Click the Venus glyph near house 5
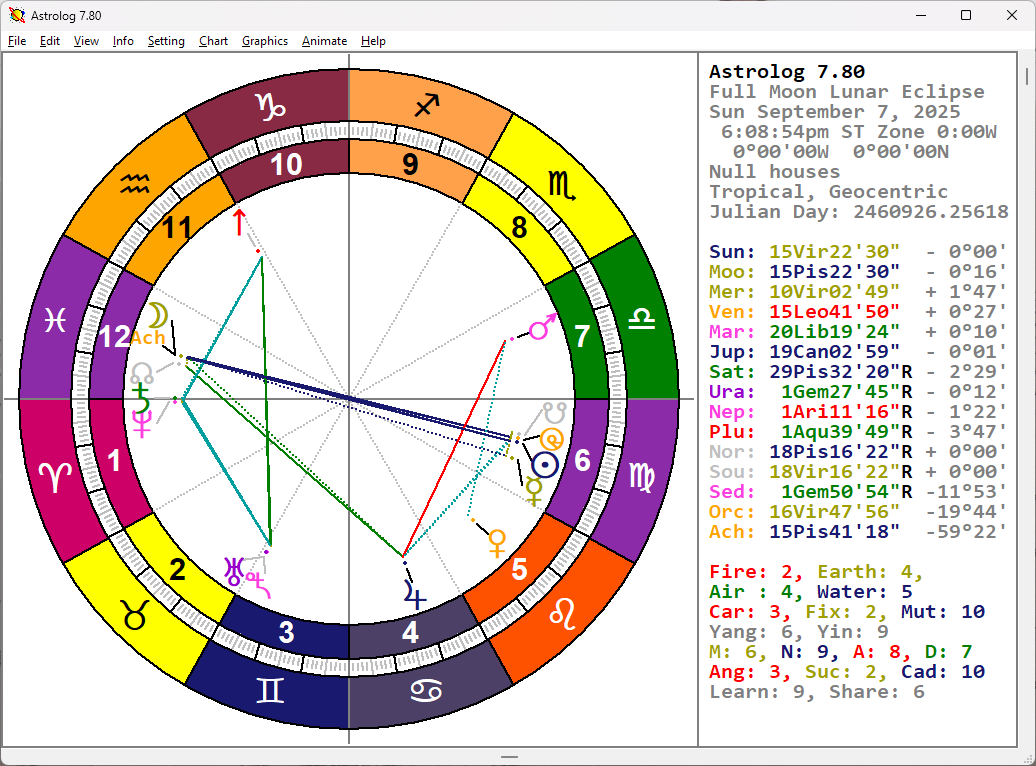The image size is (1036, 766). 496,542
